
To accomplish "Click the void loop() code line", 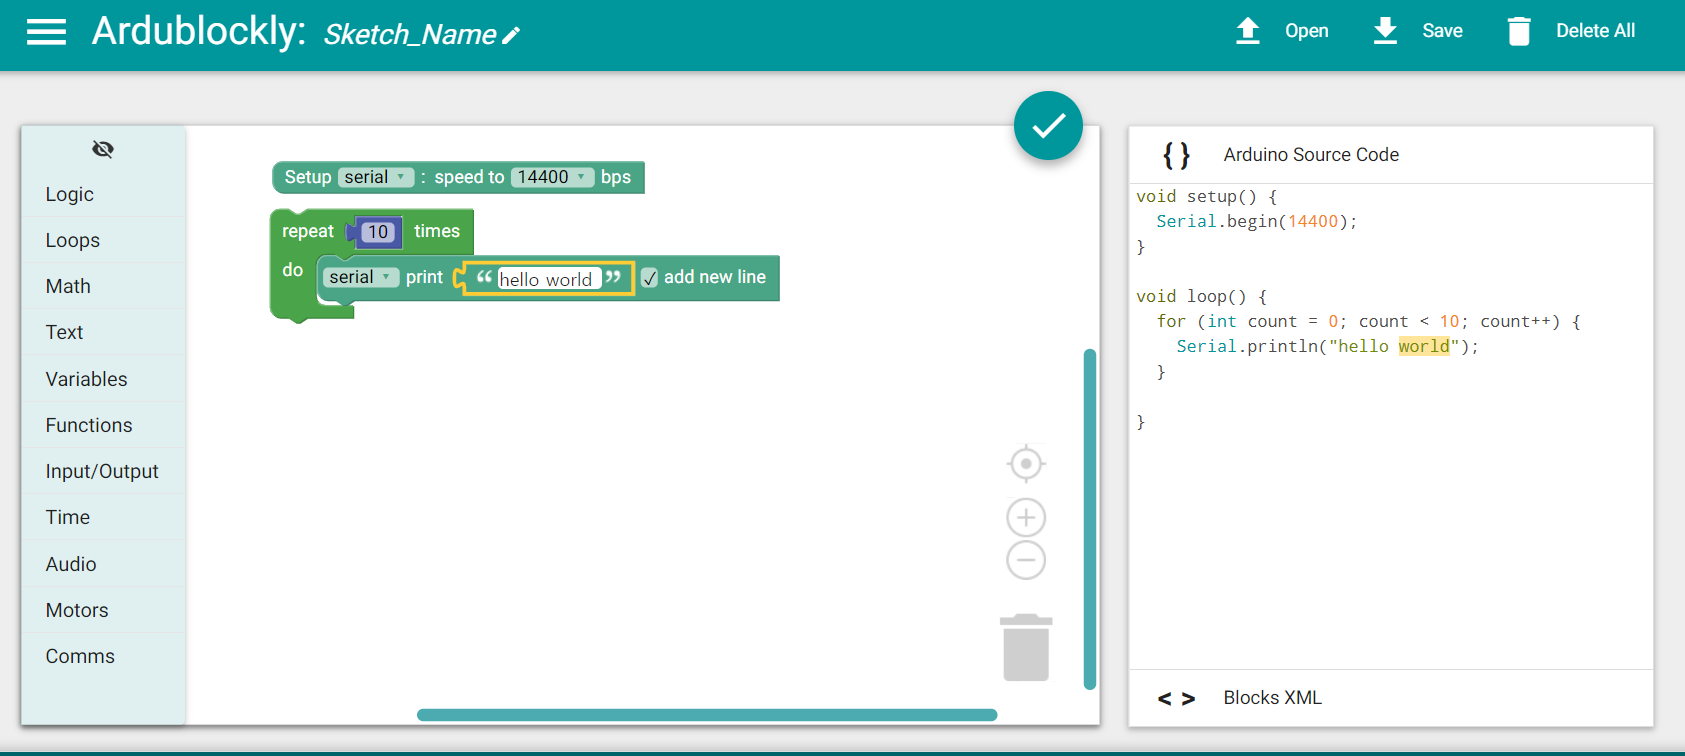I will 1201,297.
